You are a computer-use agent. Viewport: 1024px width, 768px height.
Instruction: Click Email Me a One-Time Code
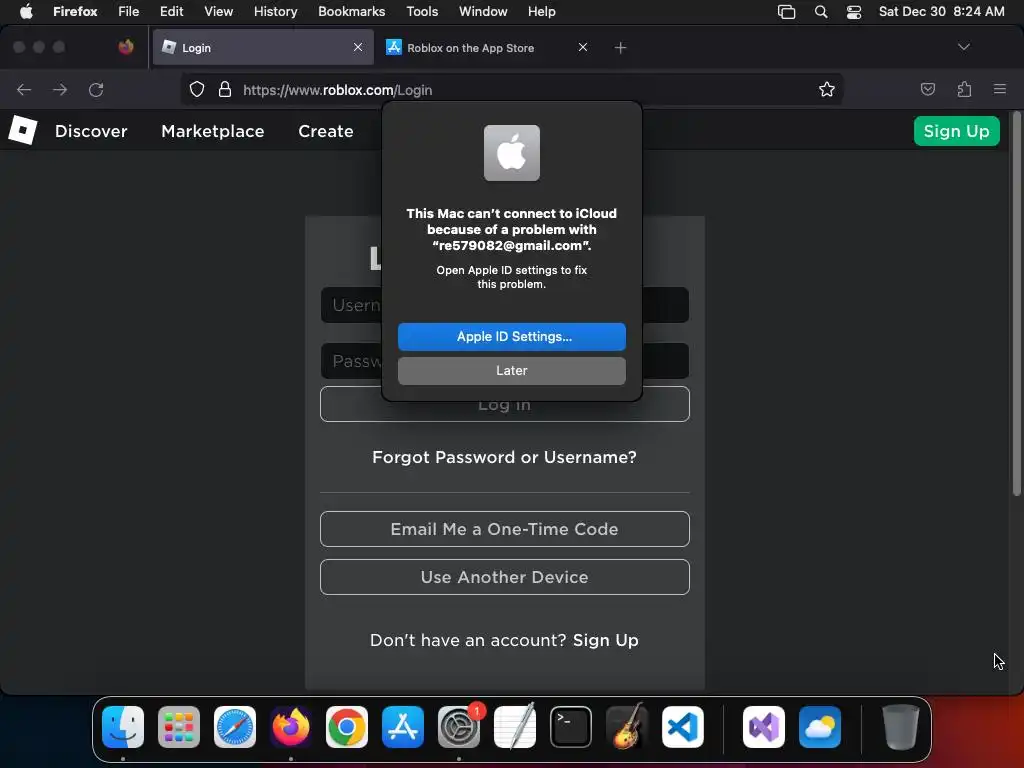coord(505,529)
